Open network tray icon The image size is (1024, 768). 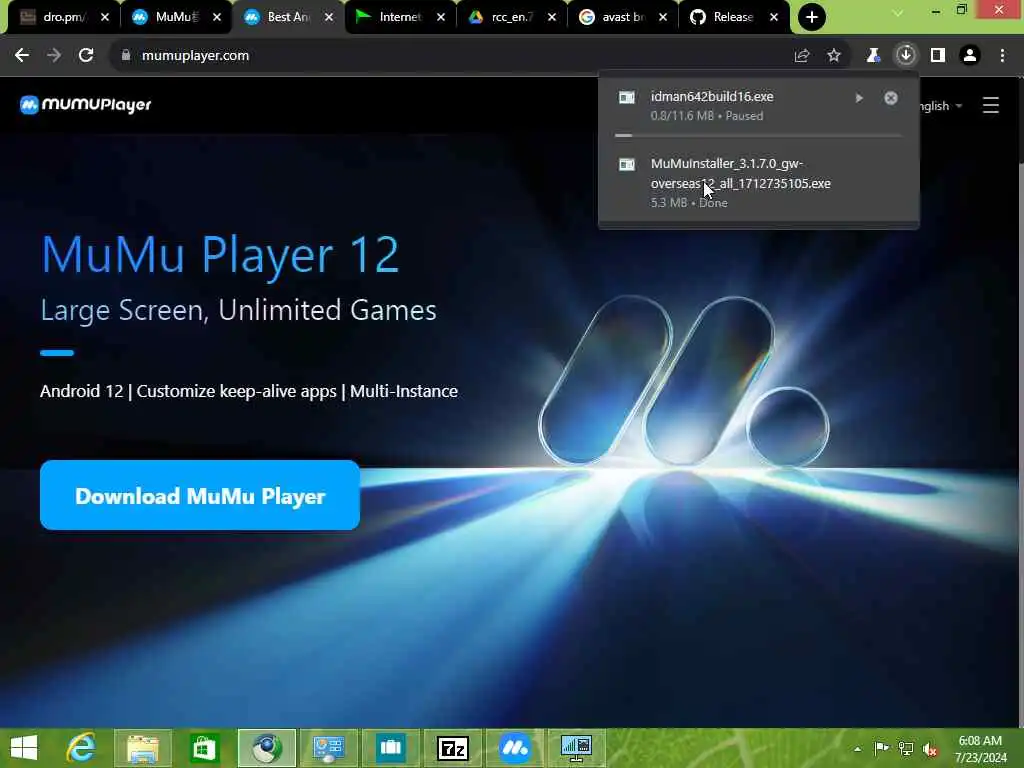[x=906, y=748]
